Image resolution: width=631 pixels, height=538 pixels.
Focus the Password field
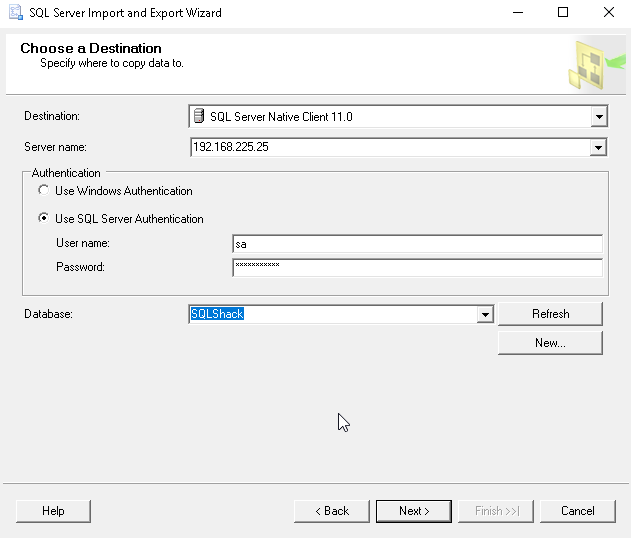(416, 267)
